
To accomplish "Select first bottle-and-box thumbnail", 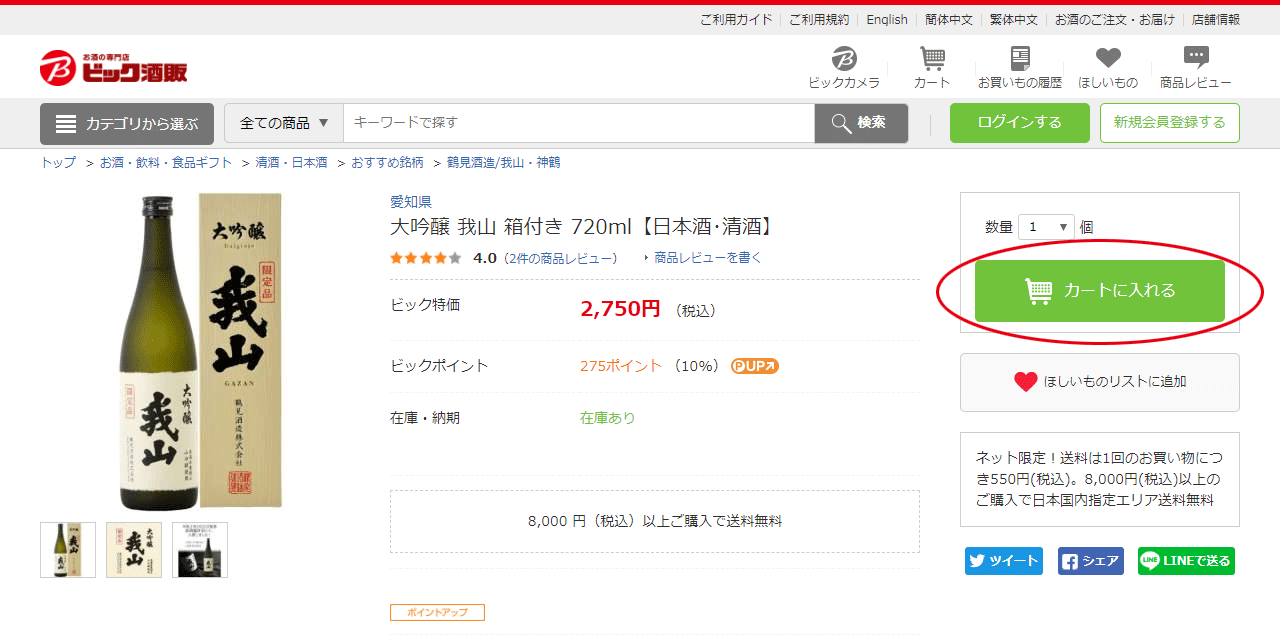I will point(68,550).
